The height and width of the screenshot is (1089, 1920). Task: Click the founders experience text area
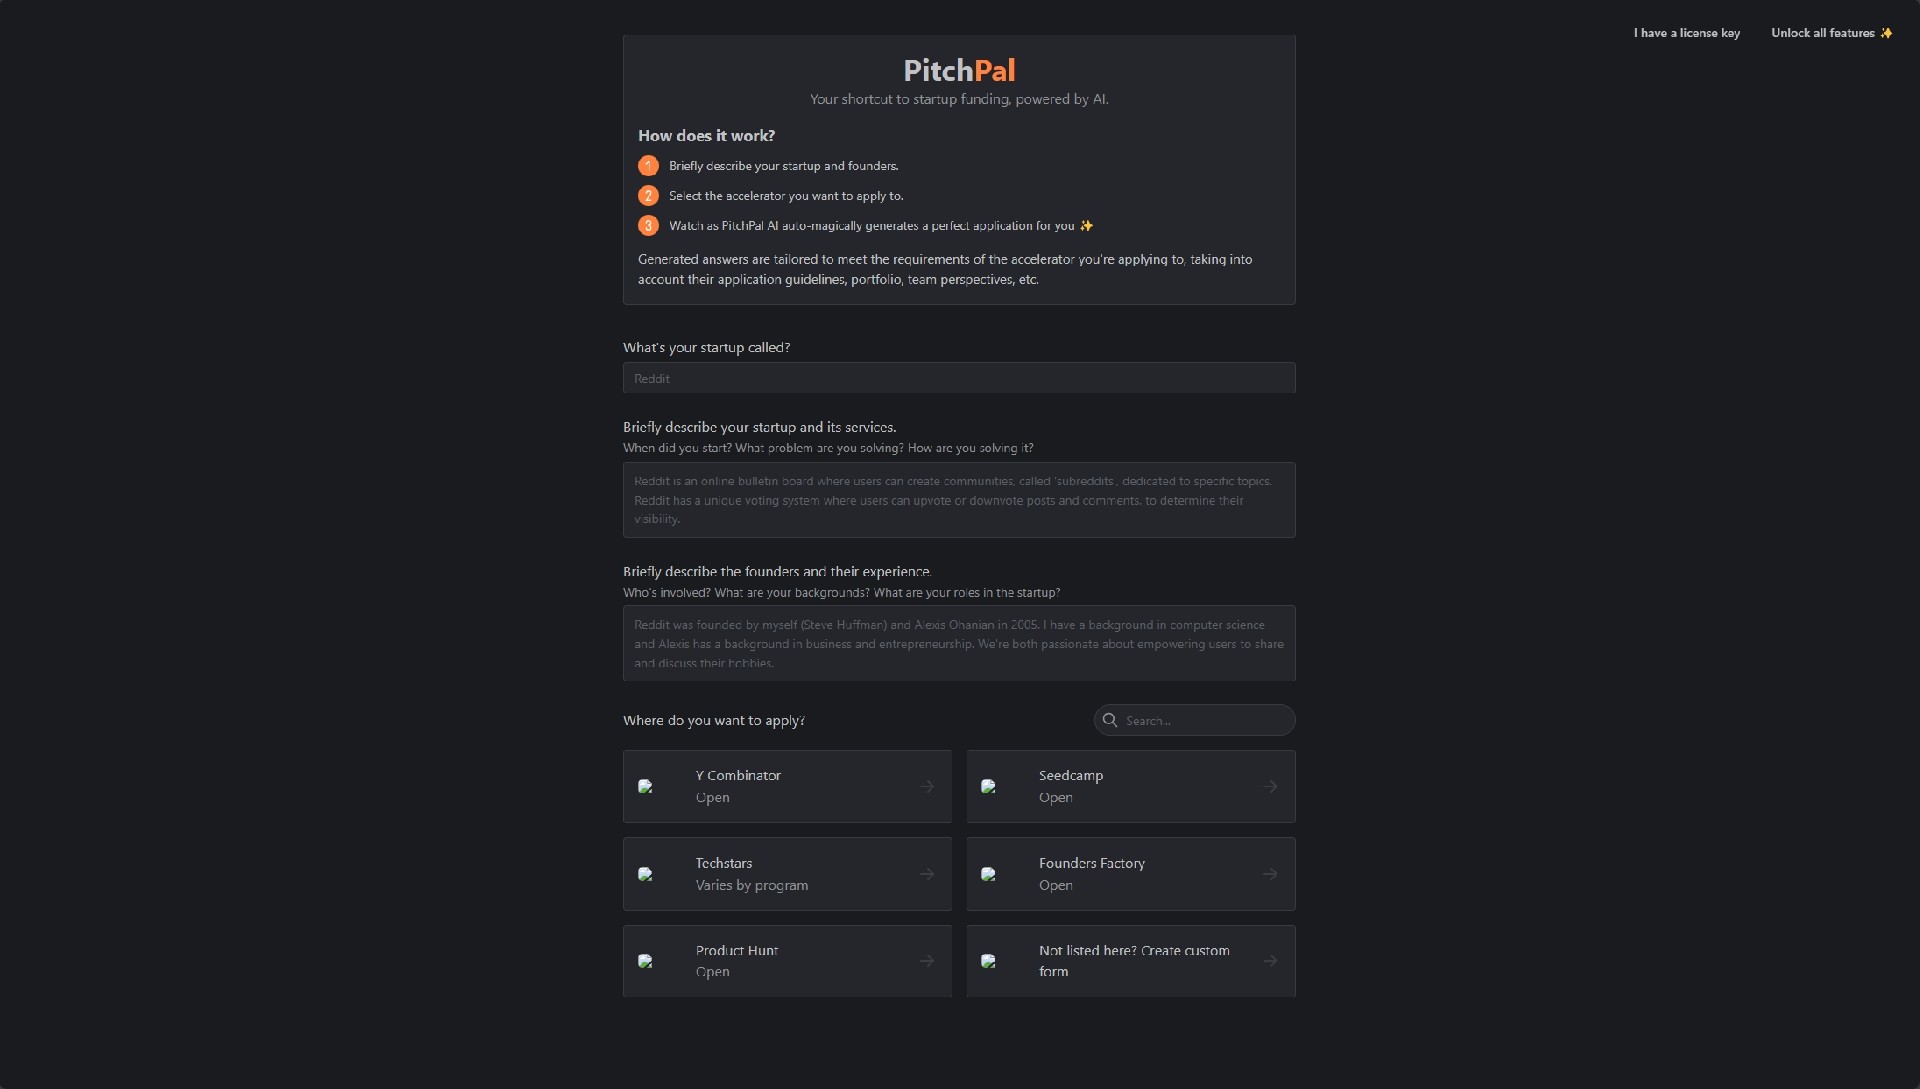pyautogui.click(x=958, y=643)
